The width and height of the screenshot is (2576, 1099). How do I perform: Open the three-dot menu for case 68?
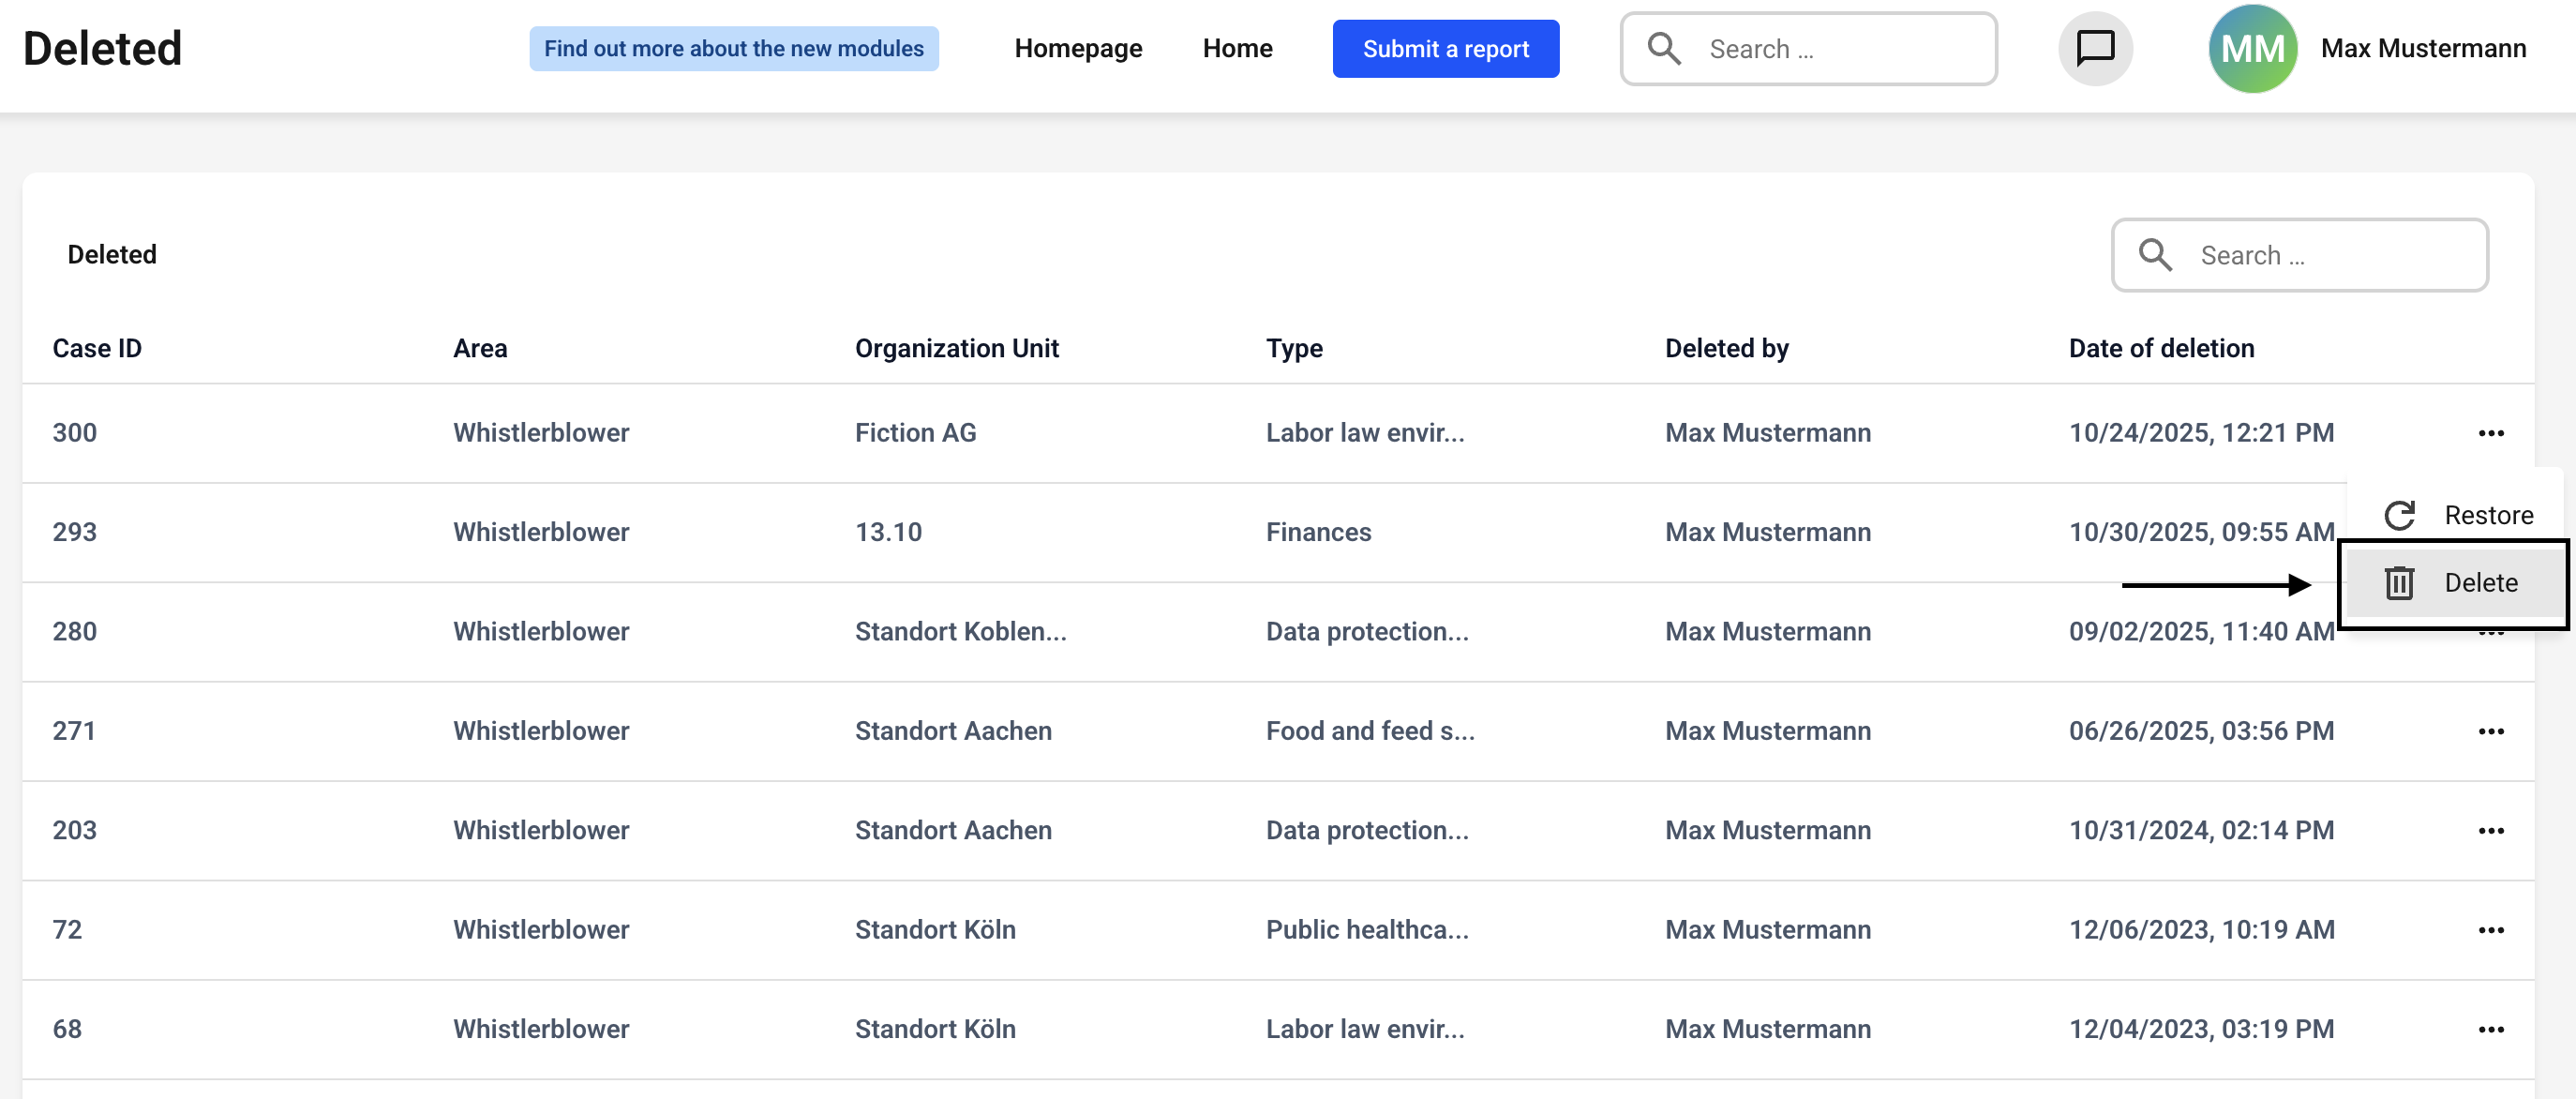point(2490,1029)
